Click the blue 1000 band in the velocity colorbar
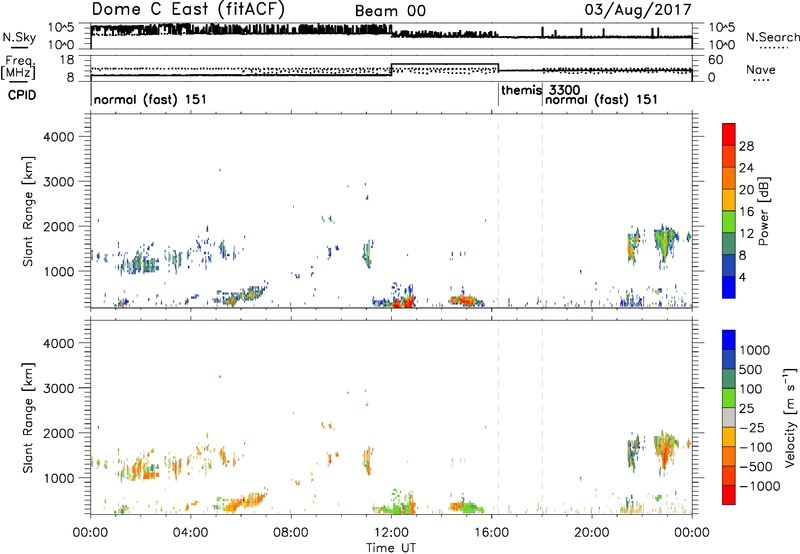The height and width of the screenshot is (554, 800). pyautogui.click(x=729, y=340)
